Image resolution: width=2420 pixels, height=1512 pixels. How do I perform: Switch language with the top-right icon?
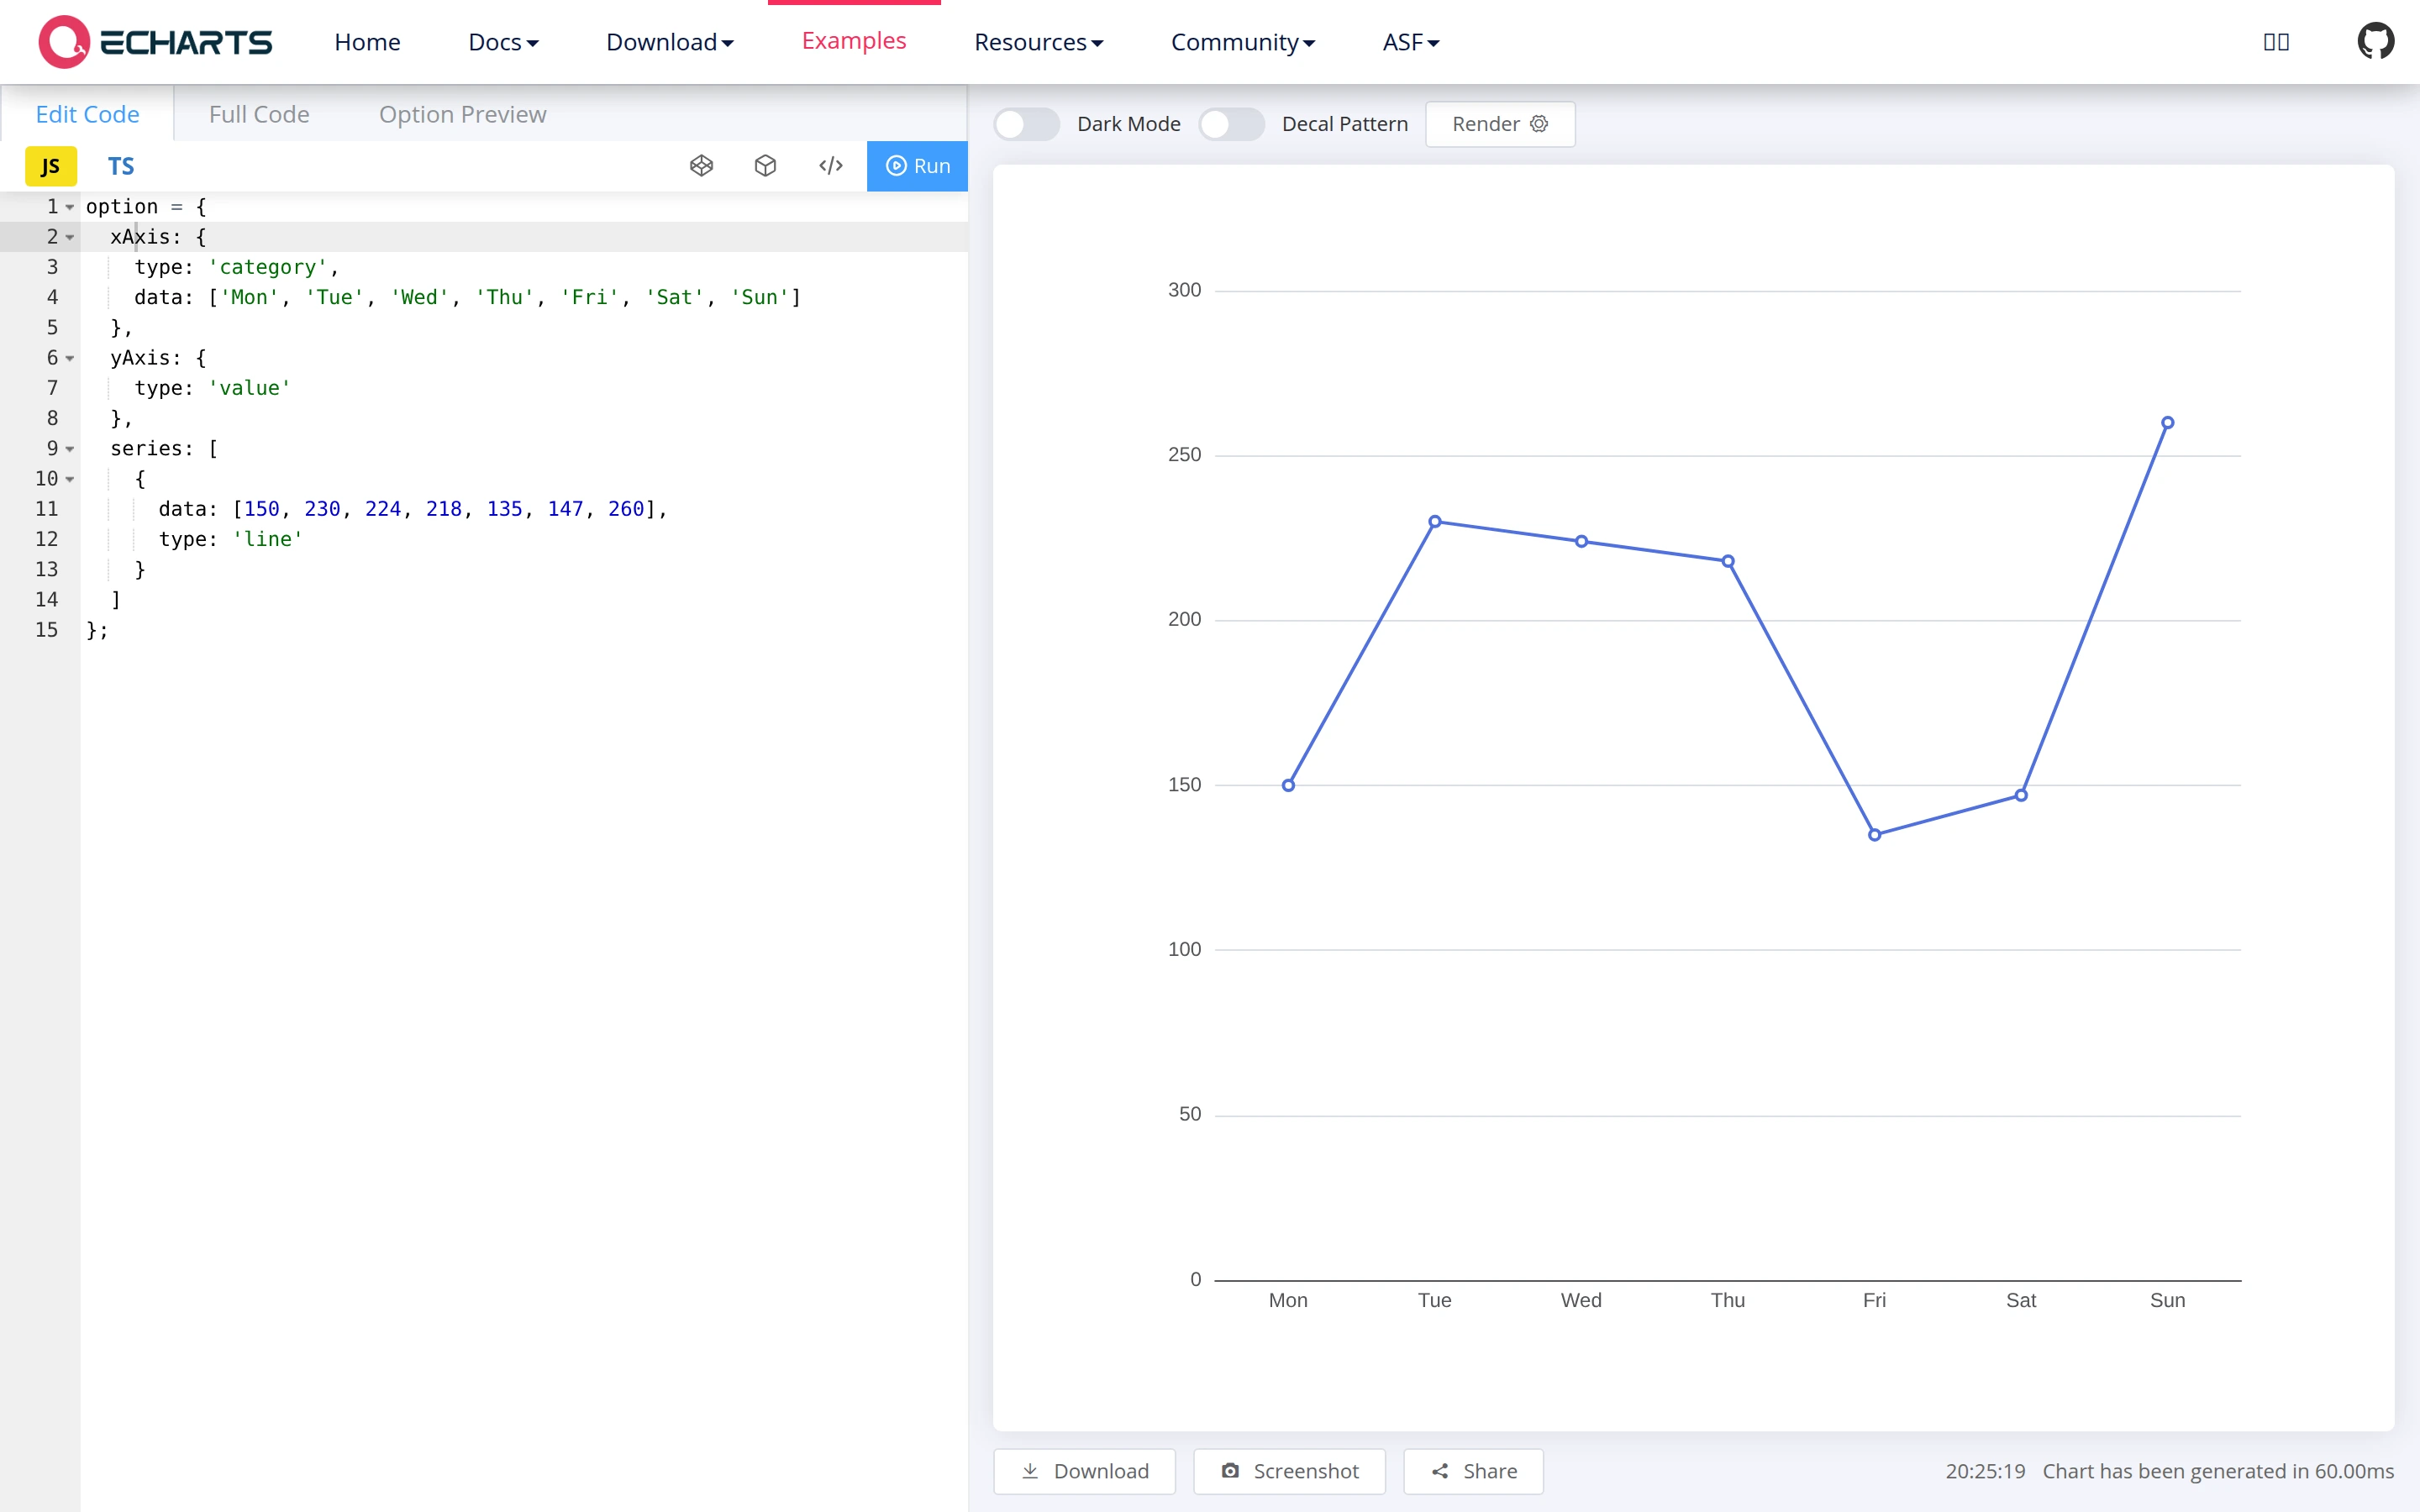coord(2276,42)
